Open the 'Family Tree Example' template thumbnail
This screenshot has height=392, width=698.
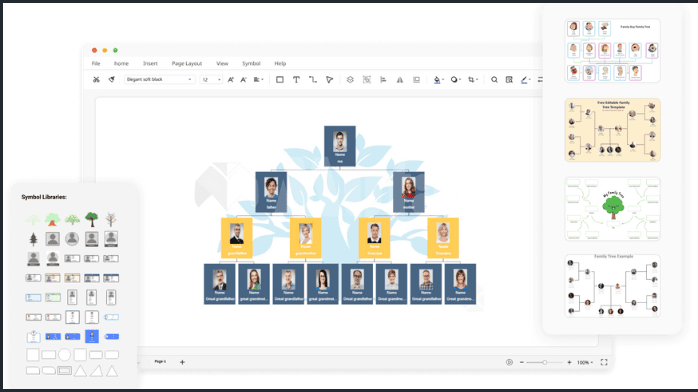tap(613, 286)
